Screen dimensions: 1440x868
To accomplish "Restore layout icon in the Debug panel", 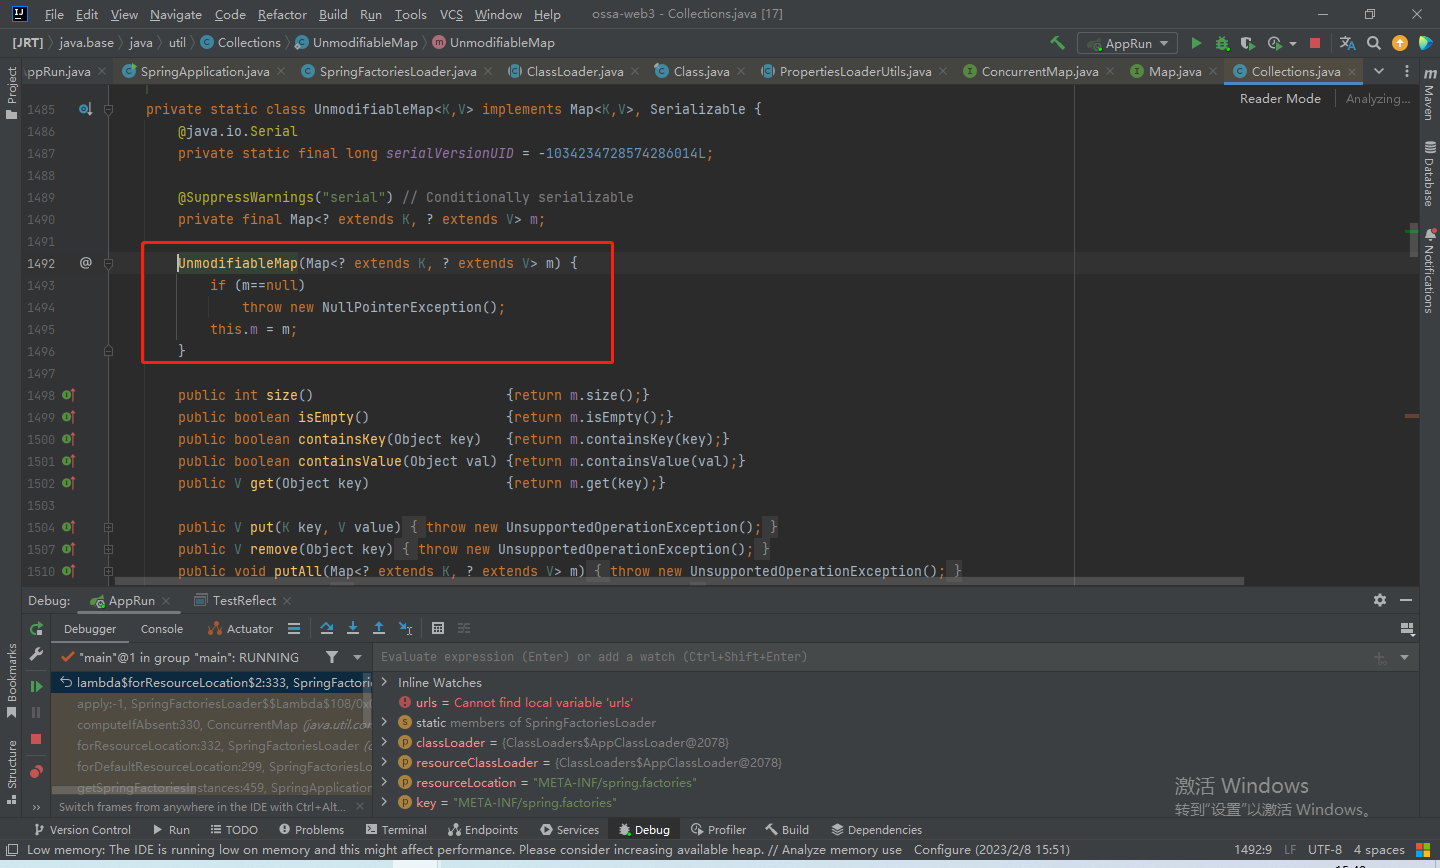I will (1407, 628).
